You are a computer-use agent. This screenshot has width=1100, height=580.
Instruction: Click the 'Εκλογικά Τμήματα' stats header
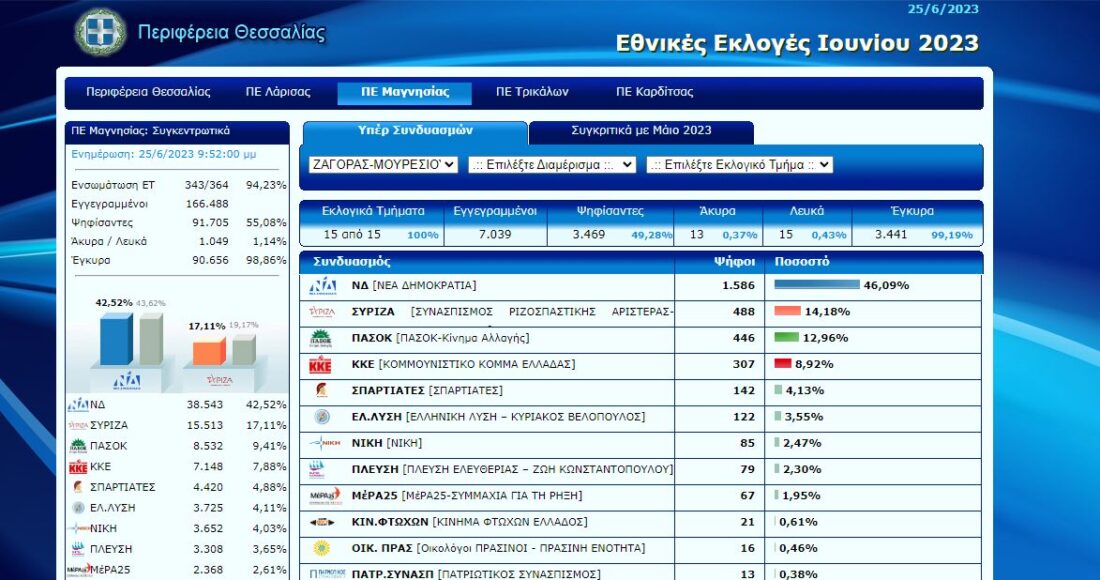pos(373,211)
